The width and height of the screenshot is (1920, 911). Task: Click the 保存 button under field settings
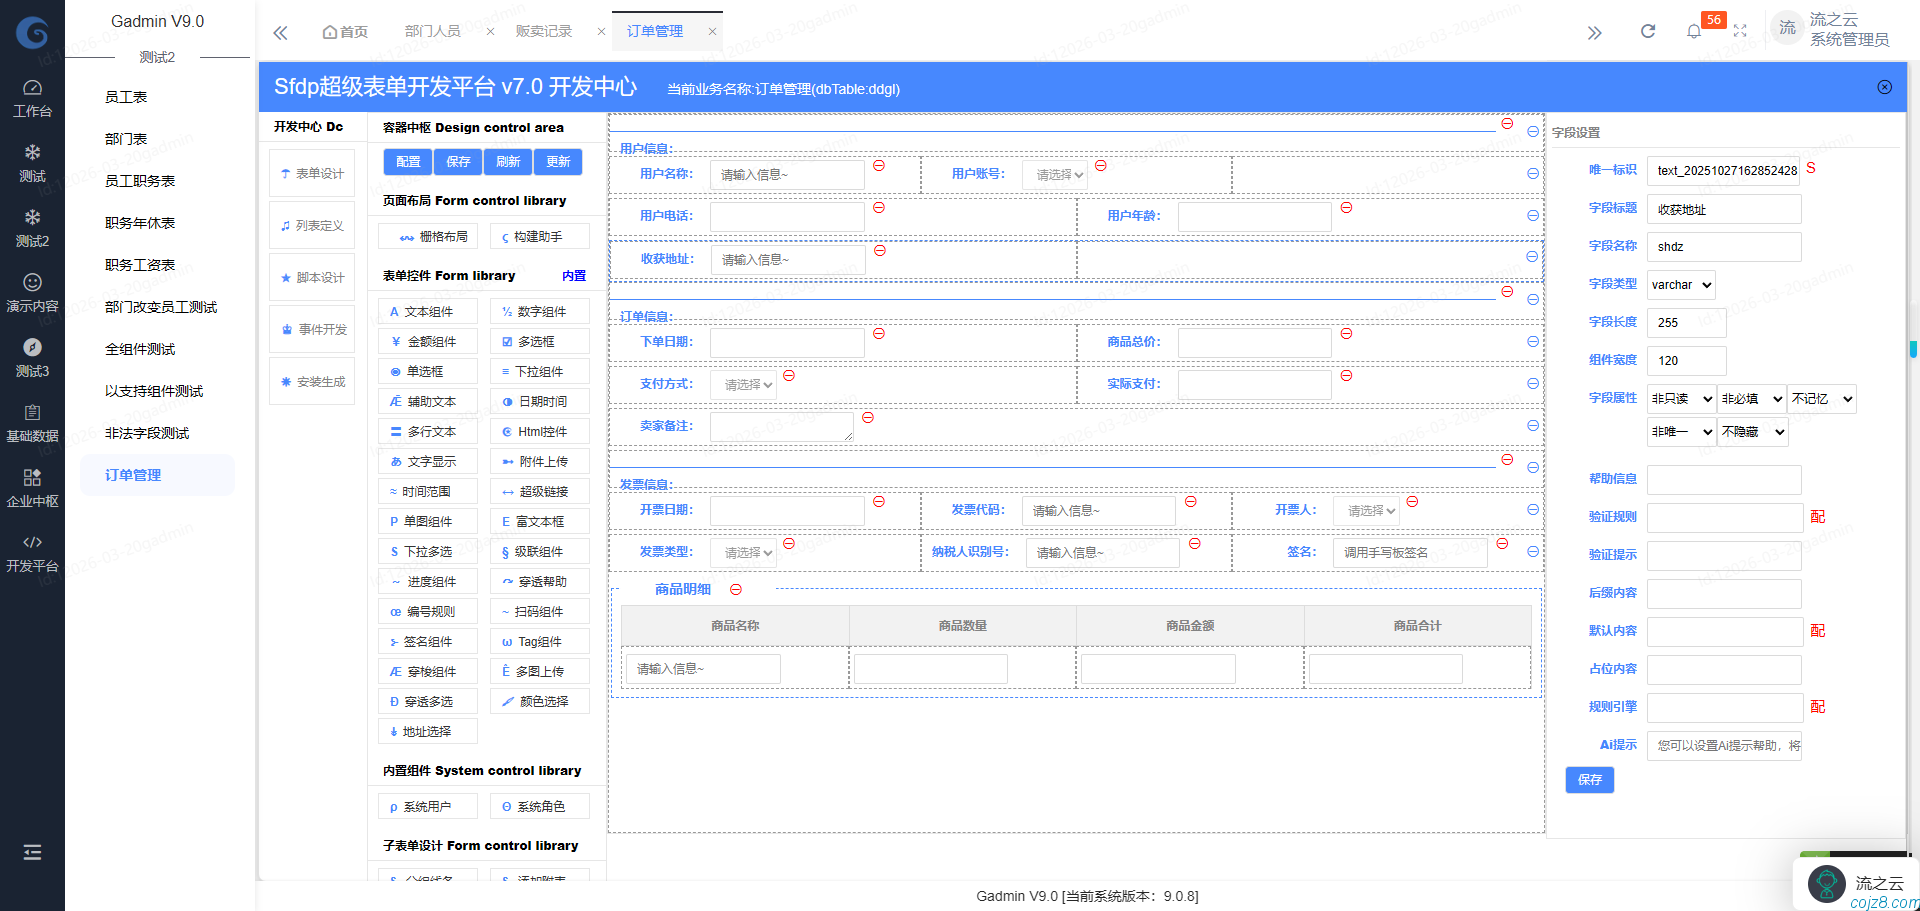pyautogui.click(x=1589, y=780)
